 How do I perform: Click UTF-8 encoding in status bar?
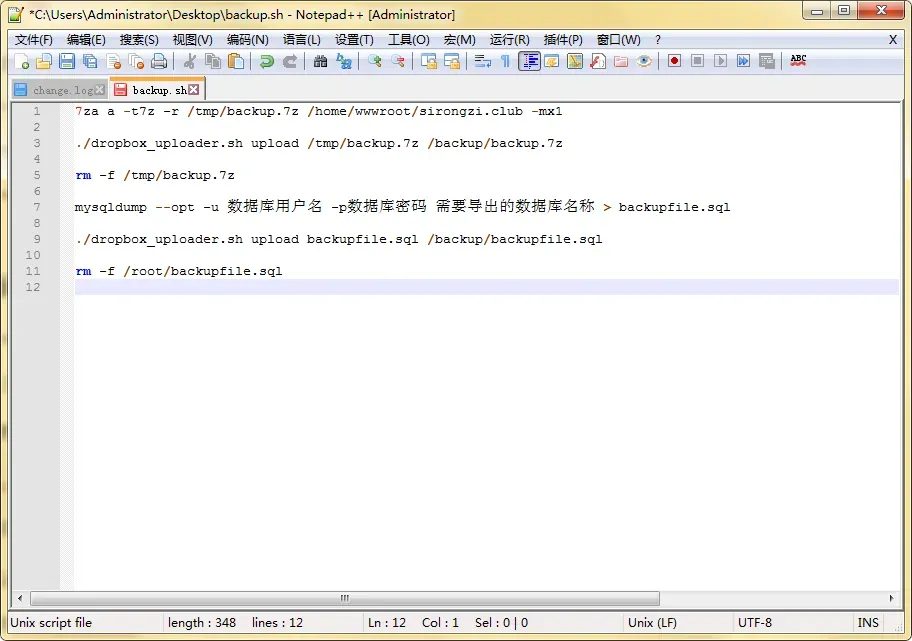[754, 622]
